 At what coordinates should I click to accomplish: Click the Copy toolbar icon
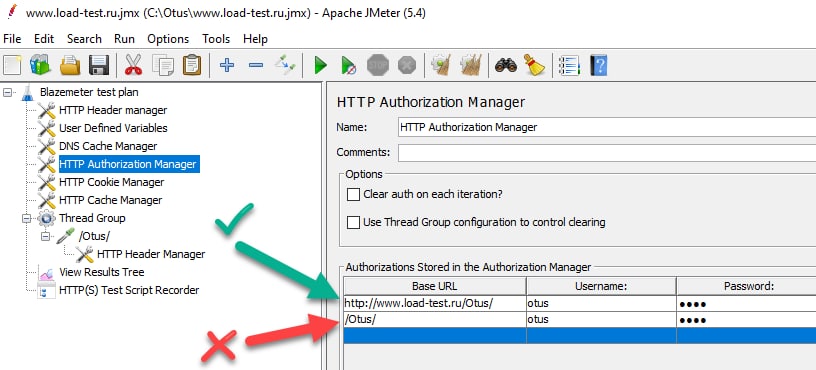pos(163,66)
